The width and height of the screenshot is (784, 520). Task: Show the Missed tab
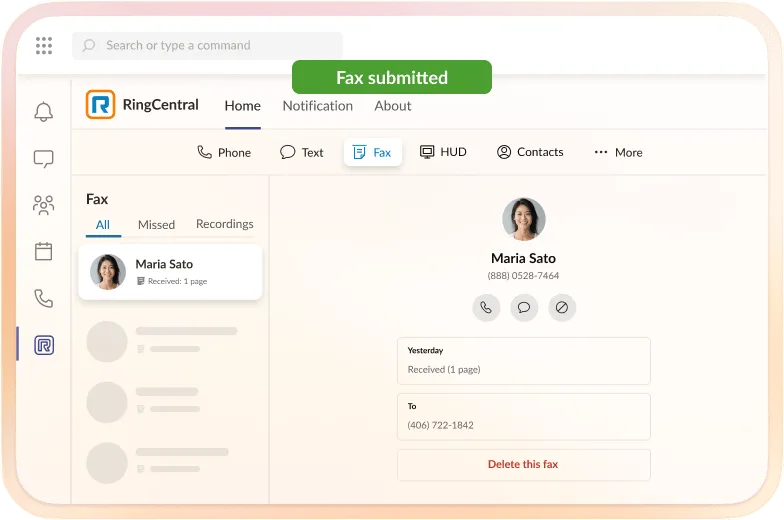156,225
